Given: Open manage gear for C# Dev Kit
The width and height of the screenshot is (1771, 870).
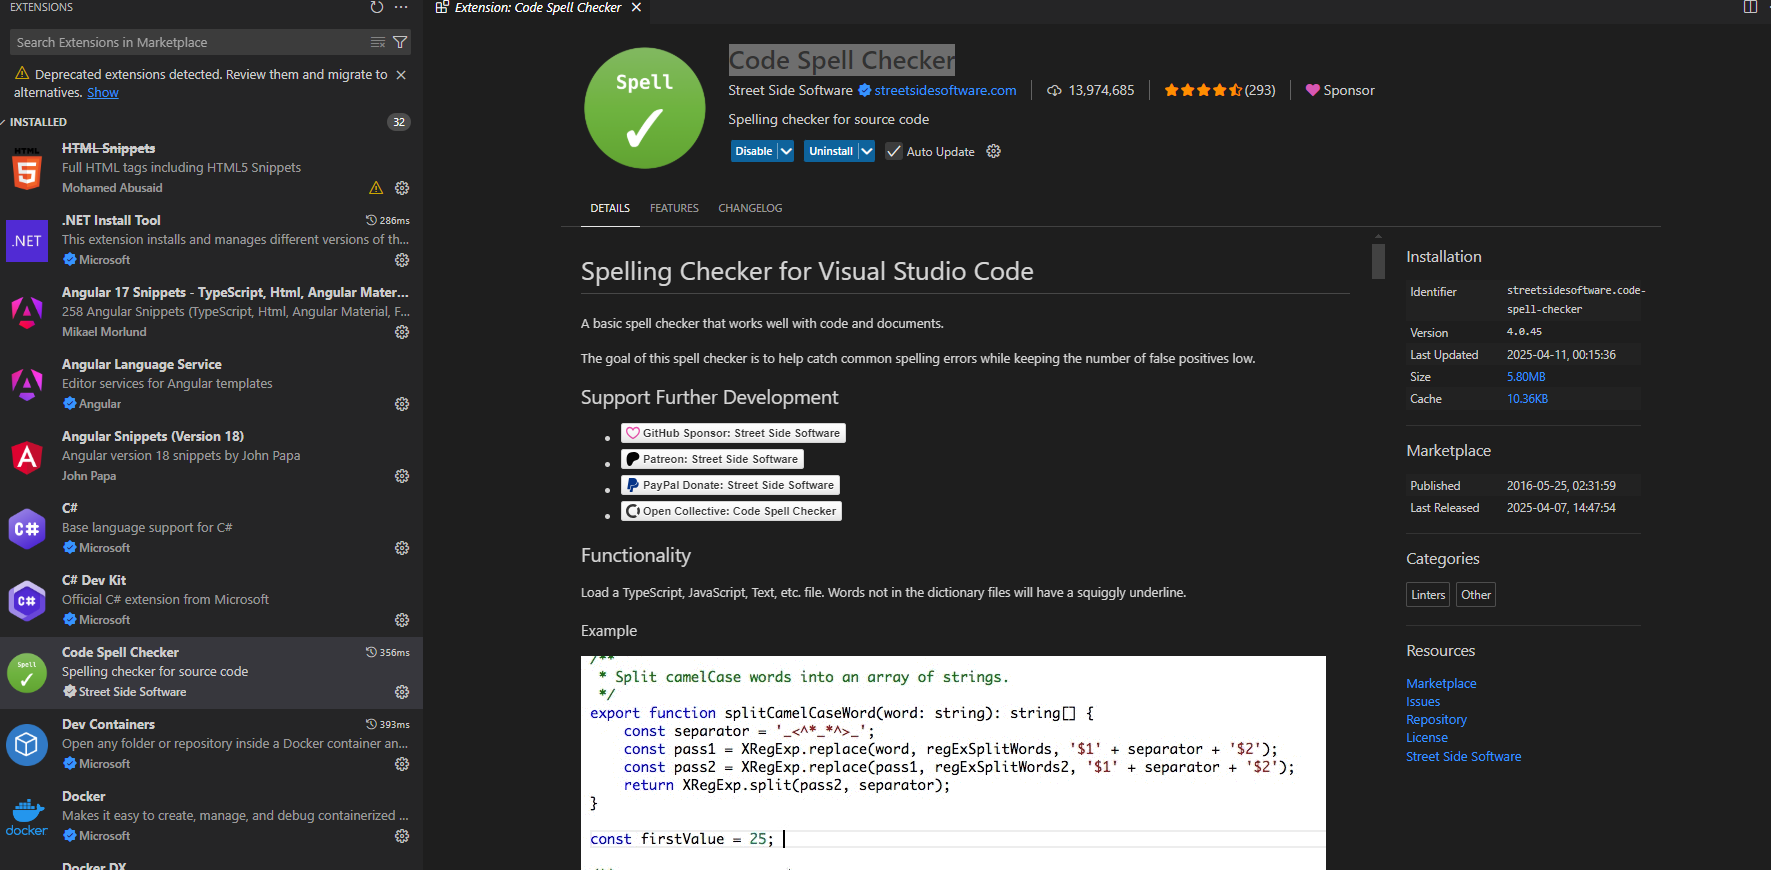Looking at the screenshot, I should pyautogui.click(x=402, y=620).
